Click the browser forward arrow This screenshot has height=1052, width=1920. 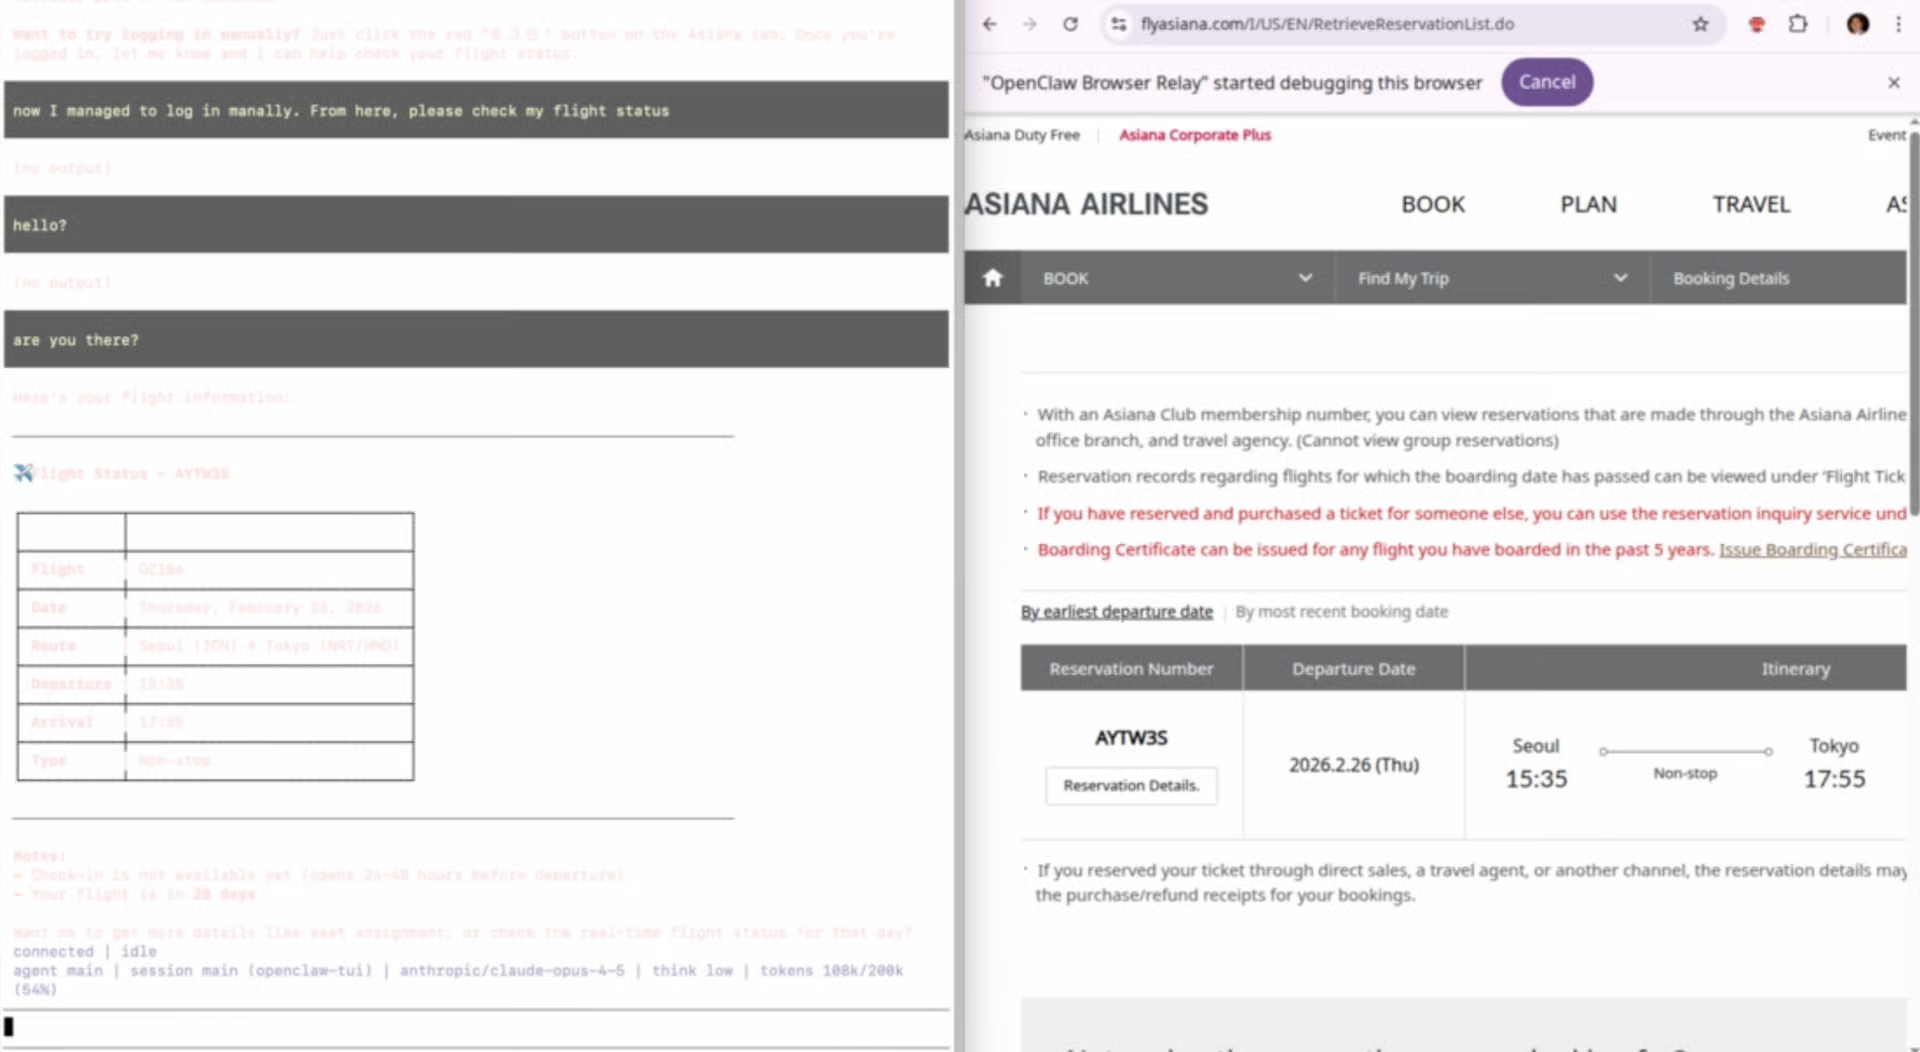[1029, 24]
